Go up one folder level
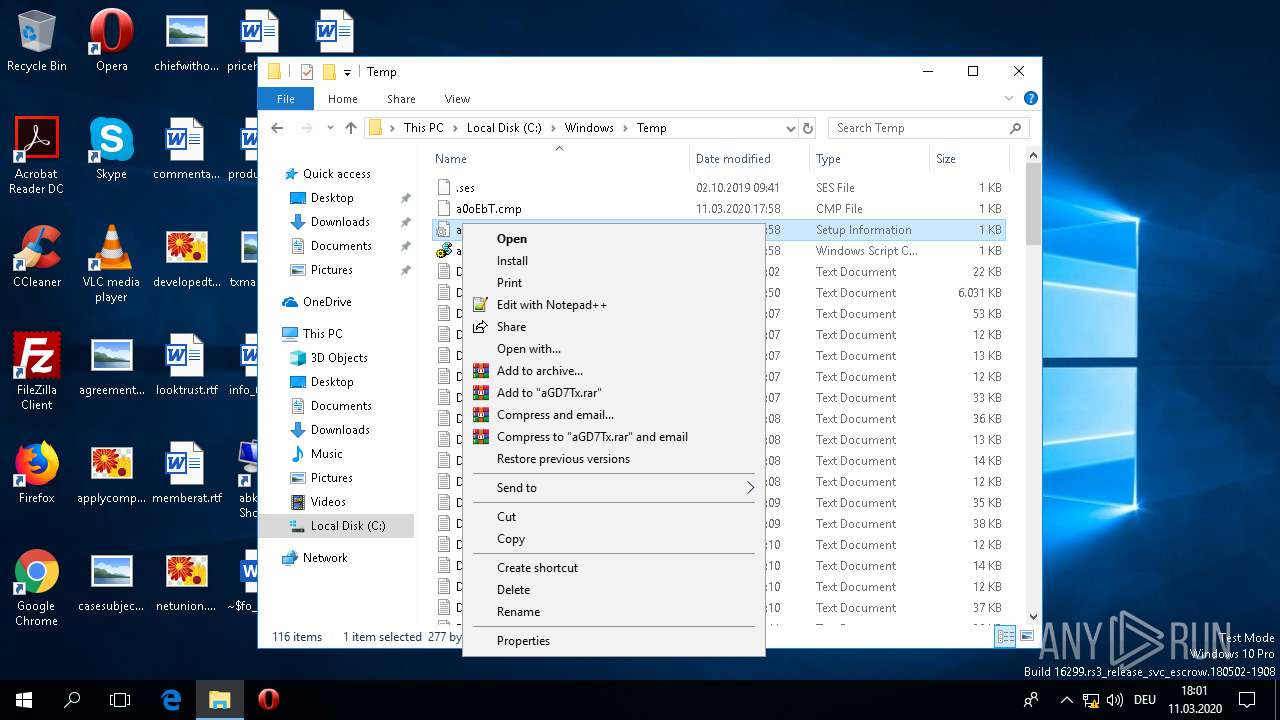This screenshot has width=1280, height=720. pyautogui.click(x=350, y=128)
